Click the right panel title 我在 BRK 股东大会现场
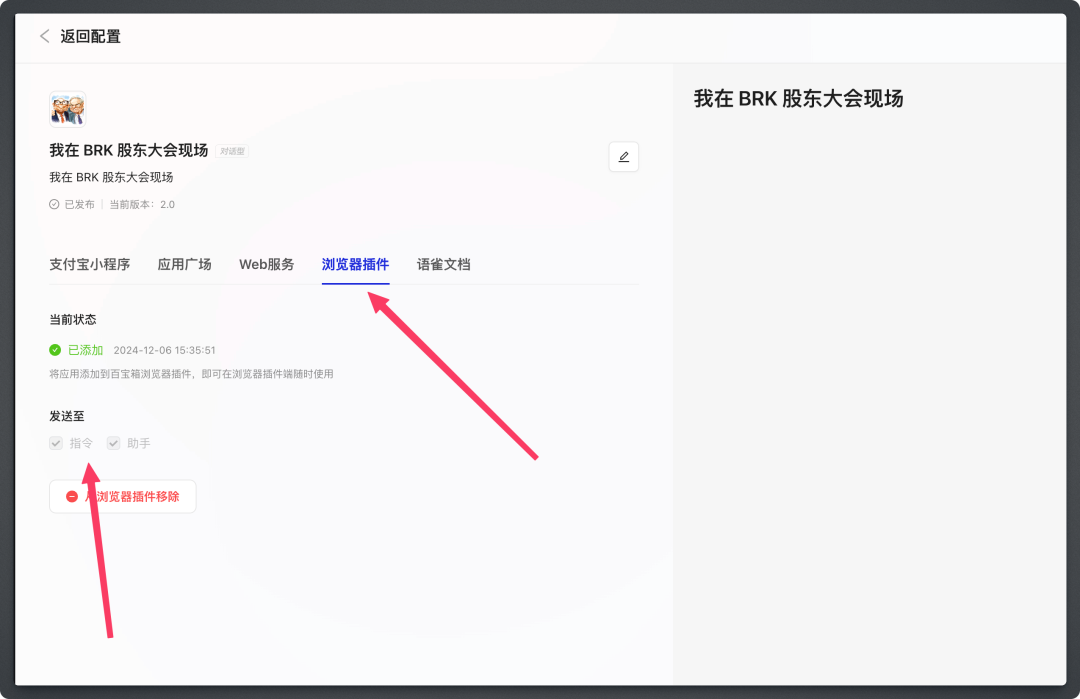Viewport: 1080px width, 699px height. tap(798, 99)
